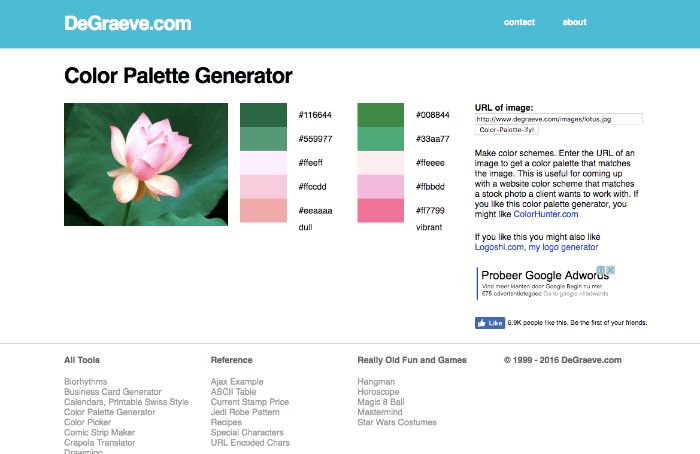Select the vibrant #ff7799 pink swatch
This screenshot has height=454, width=700.
click(380, 211)
